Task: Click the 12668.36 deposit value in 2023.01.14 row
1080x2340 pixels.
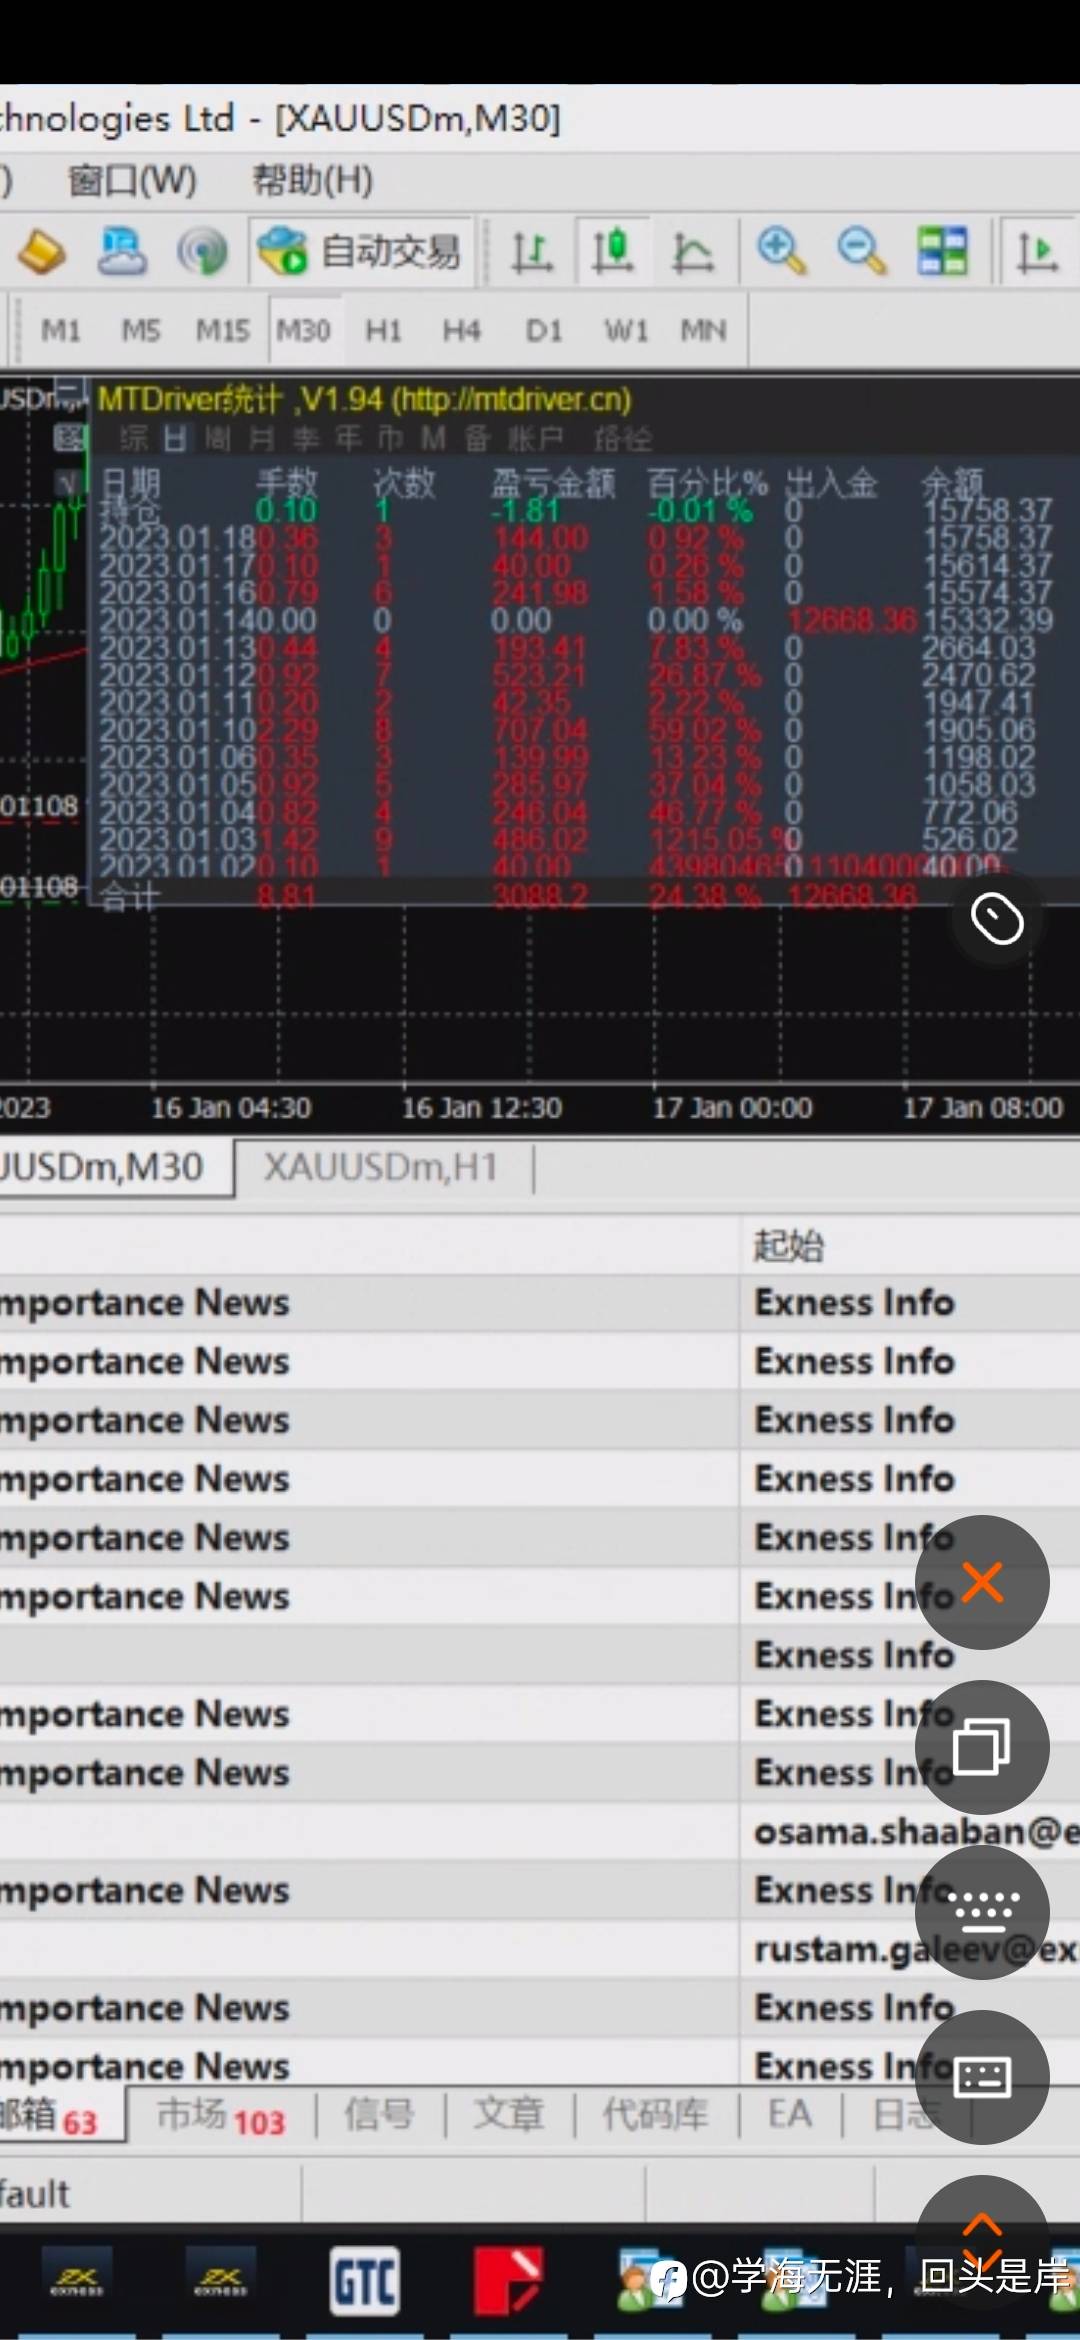Action: click(852, 621)
